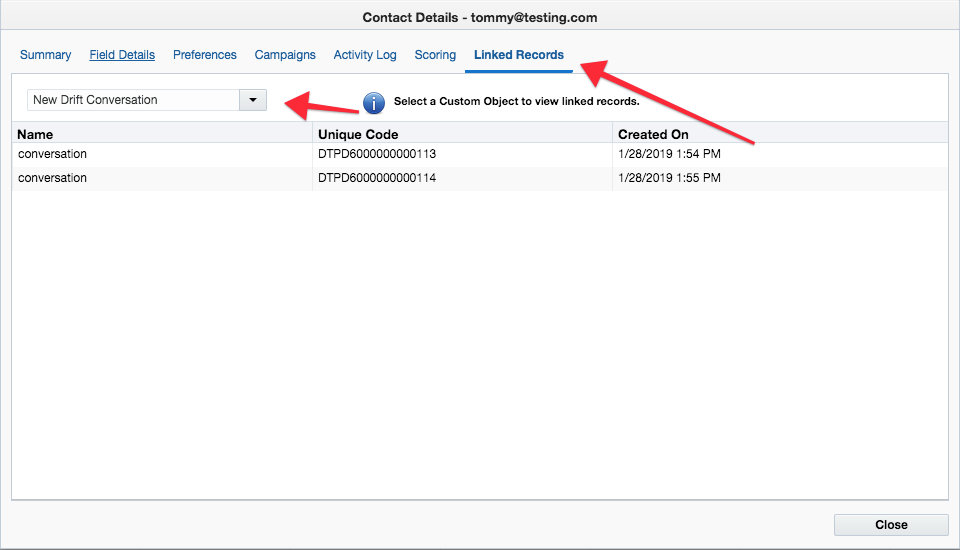This screenshot has height=550, width=960.
Task: Select the conversation name in row DTPD6000000000113
Action: [x=52, y=154]
